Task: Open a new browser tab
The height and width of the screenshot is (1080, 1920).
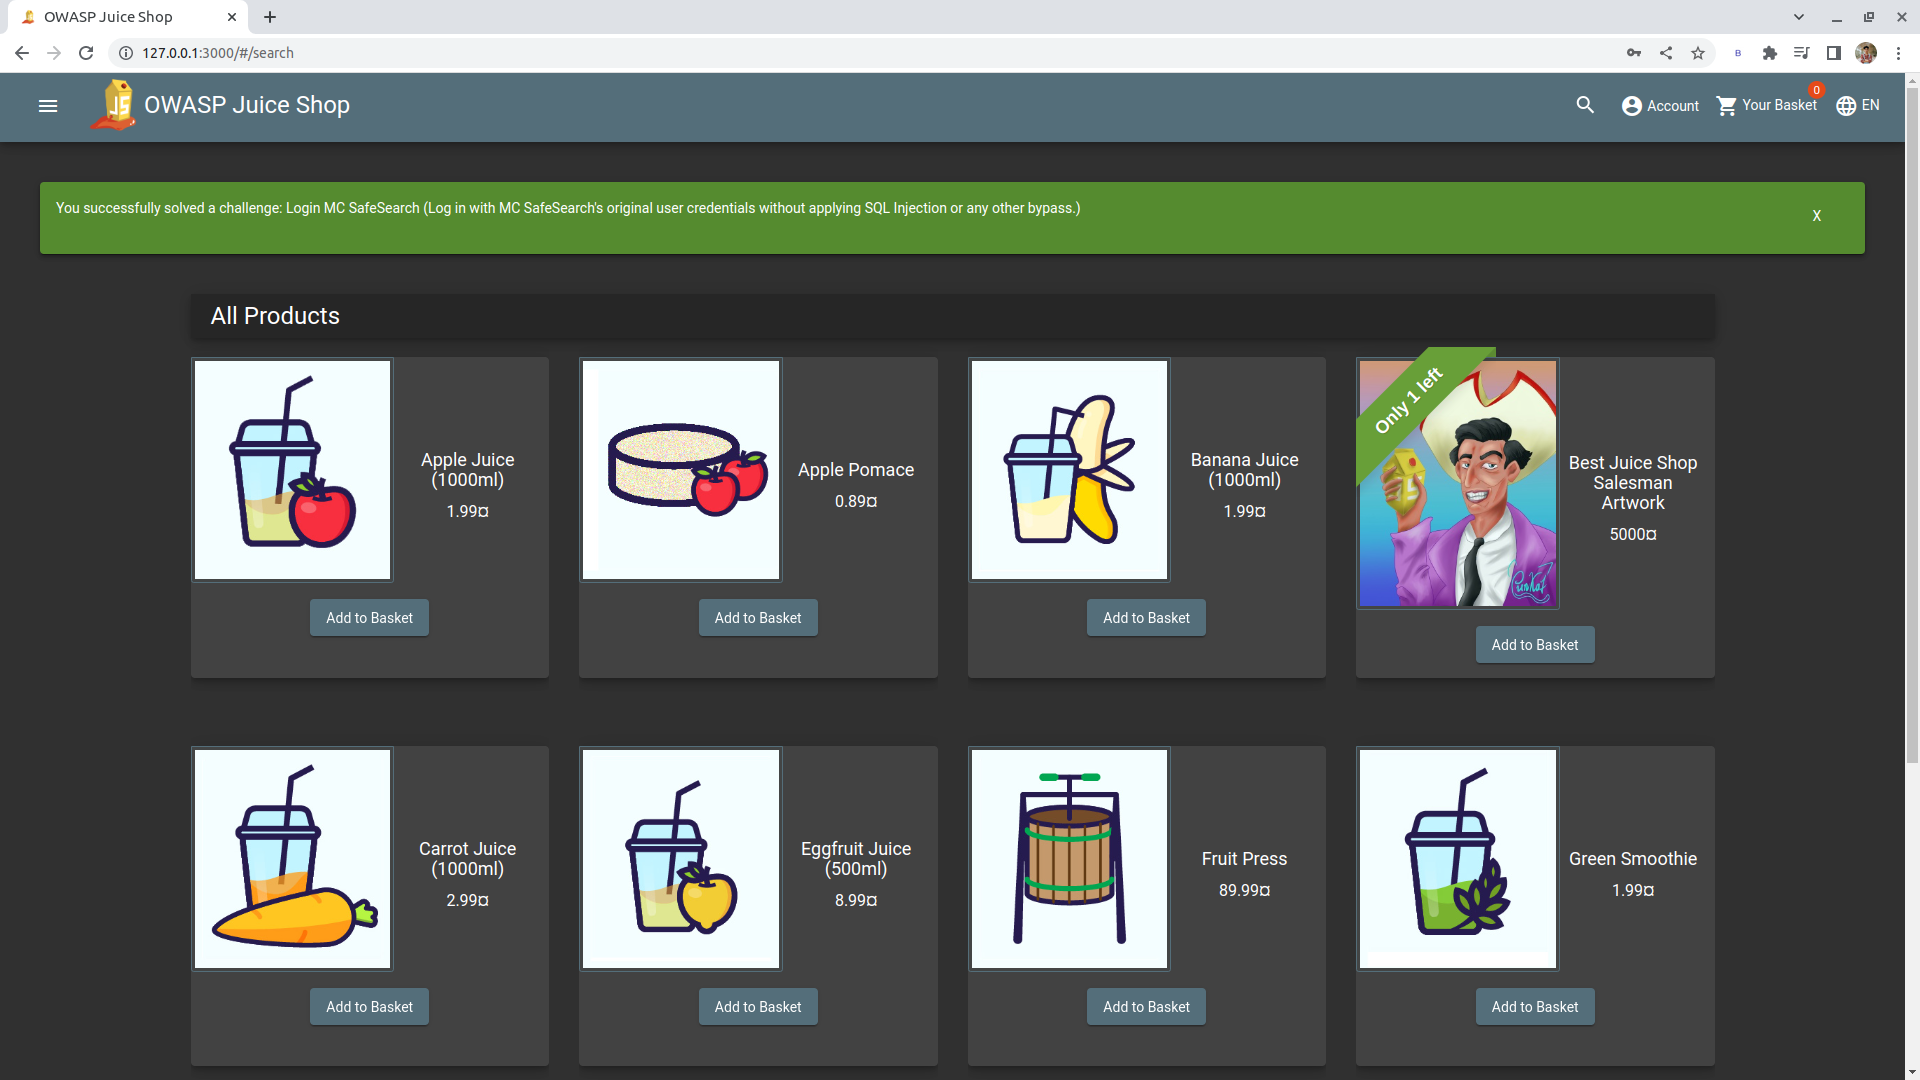Action: point(270,17)
